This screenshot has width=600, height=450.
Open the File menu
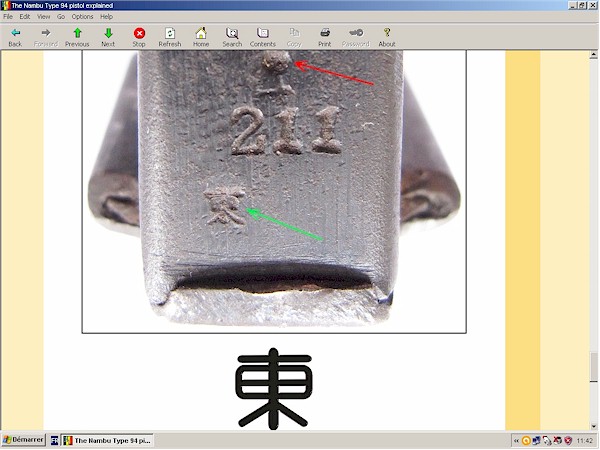(x=8, y=16)
